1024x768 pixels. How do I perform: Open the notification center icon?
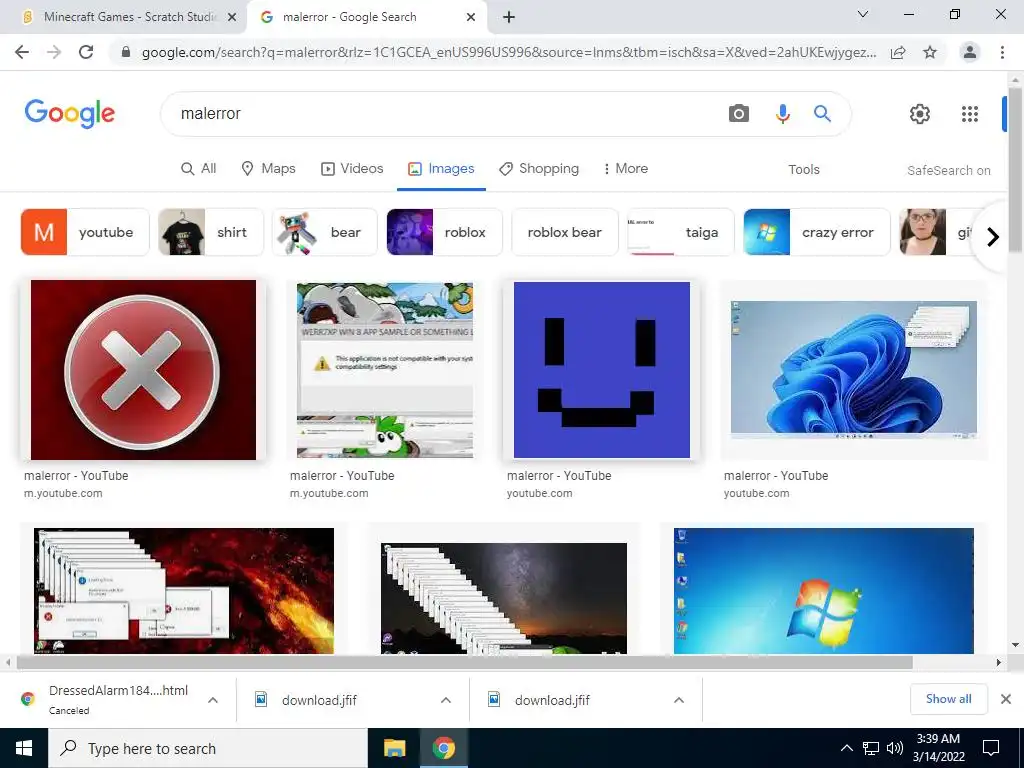click(991, 748)
